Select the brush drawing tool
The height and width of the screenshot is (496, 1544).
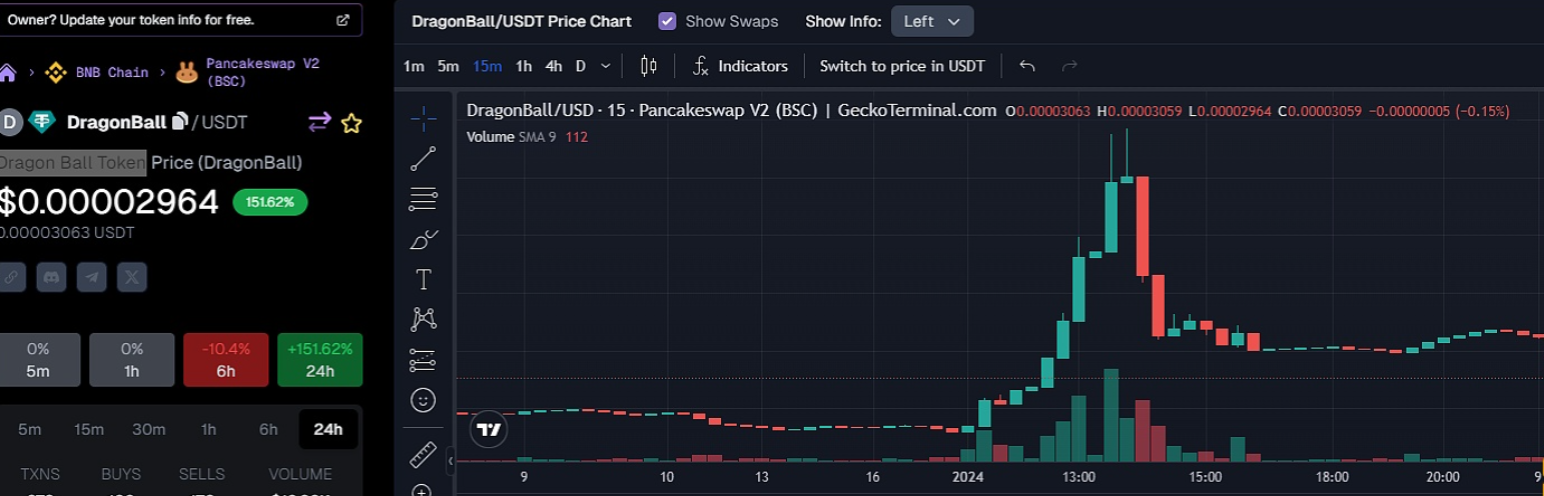click(423, 240)
